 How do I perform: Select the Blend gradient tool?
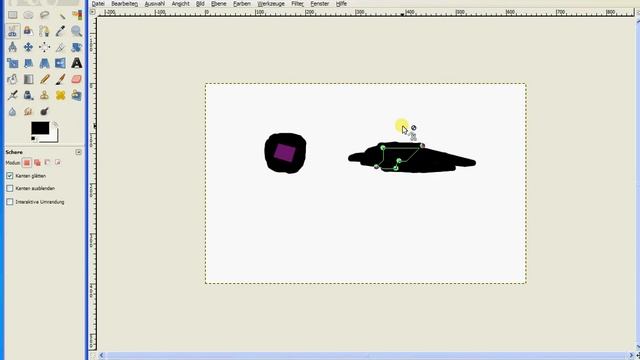[x=28, y=79]
